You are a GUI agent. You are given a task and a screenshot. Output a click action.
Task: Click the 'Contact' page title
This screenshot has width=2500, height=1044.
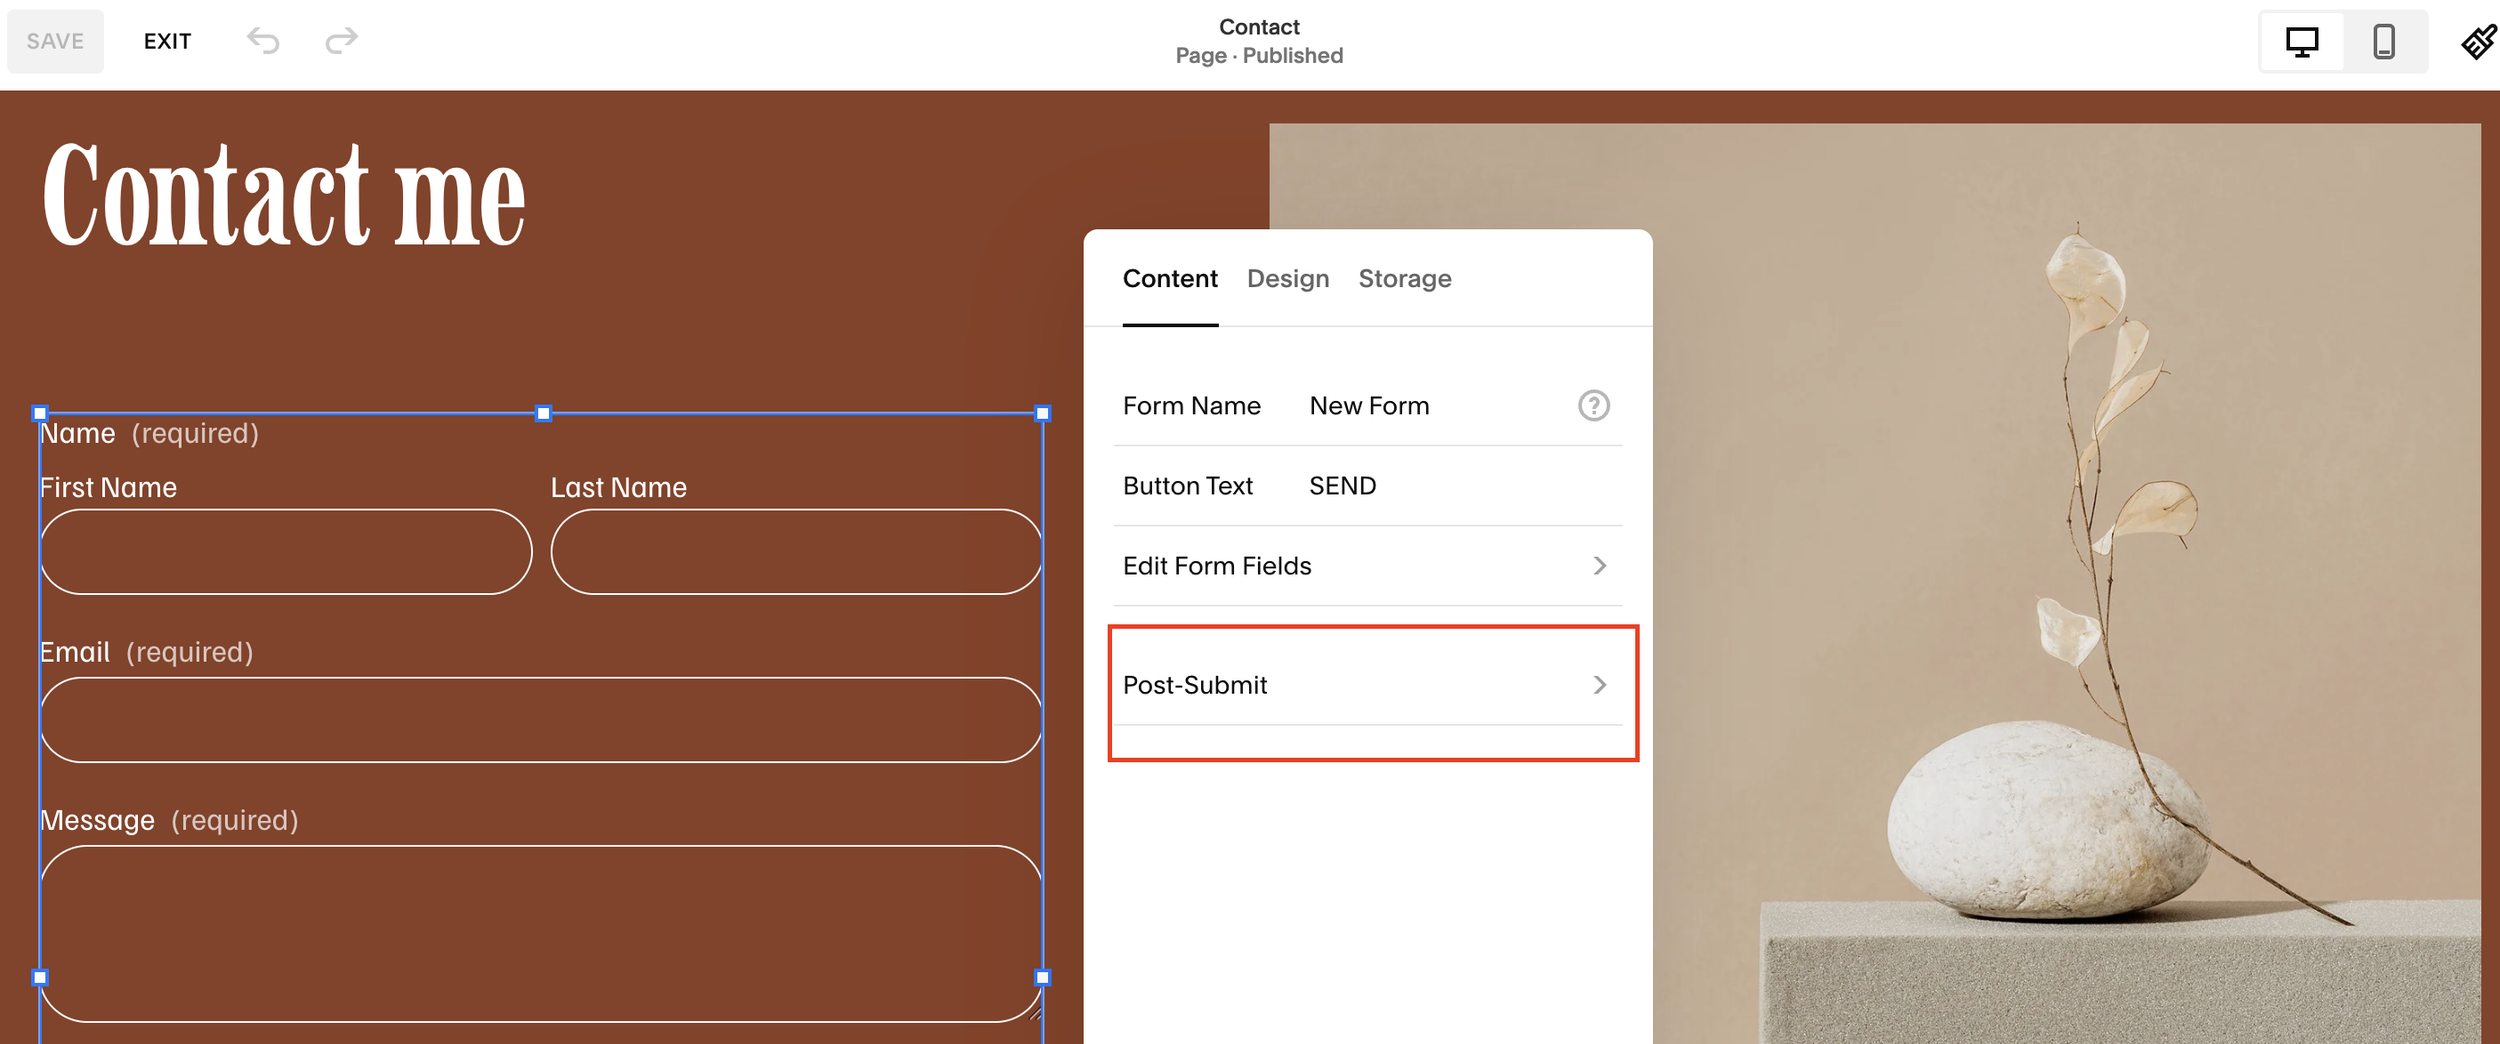tap(1259, 27)
